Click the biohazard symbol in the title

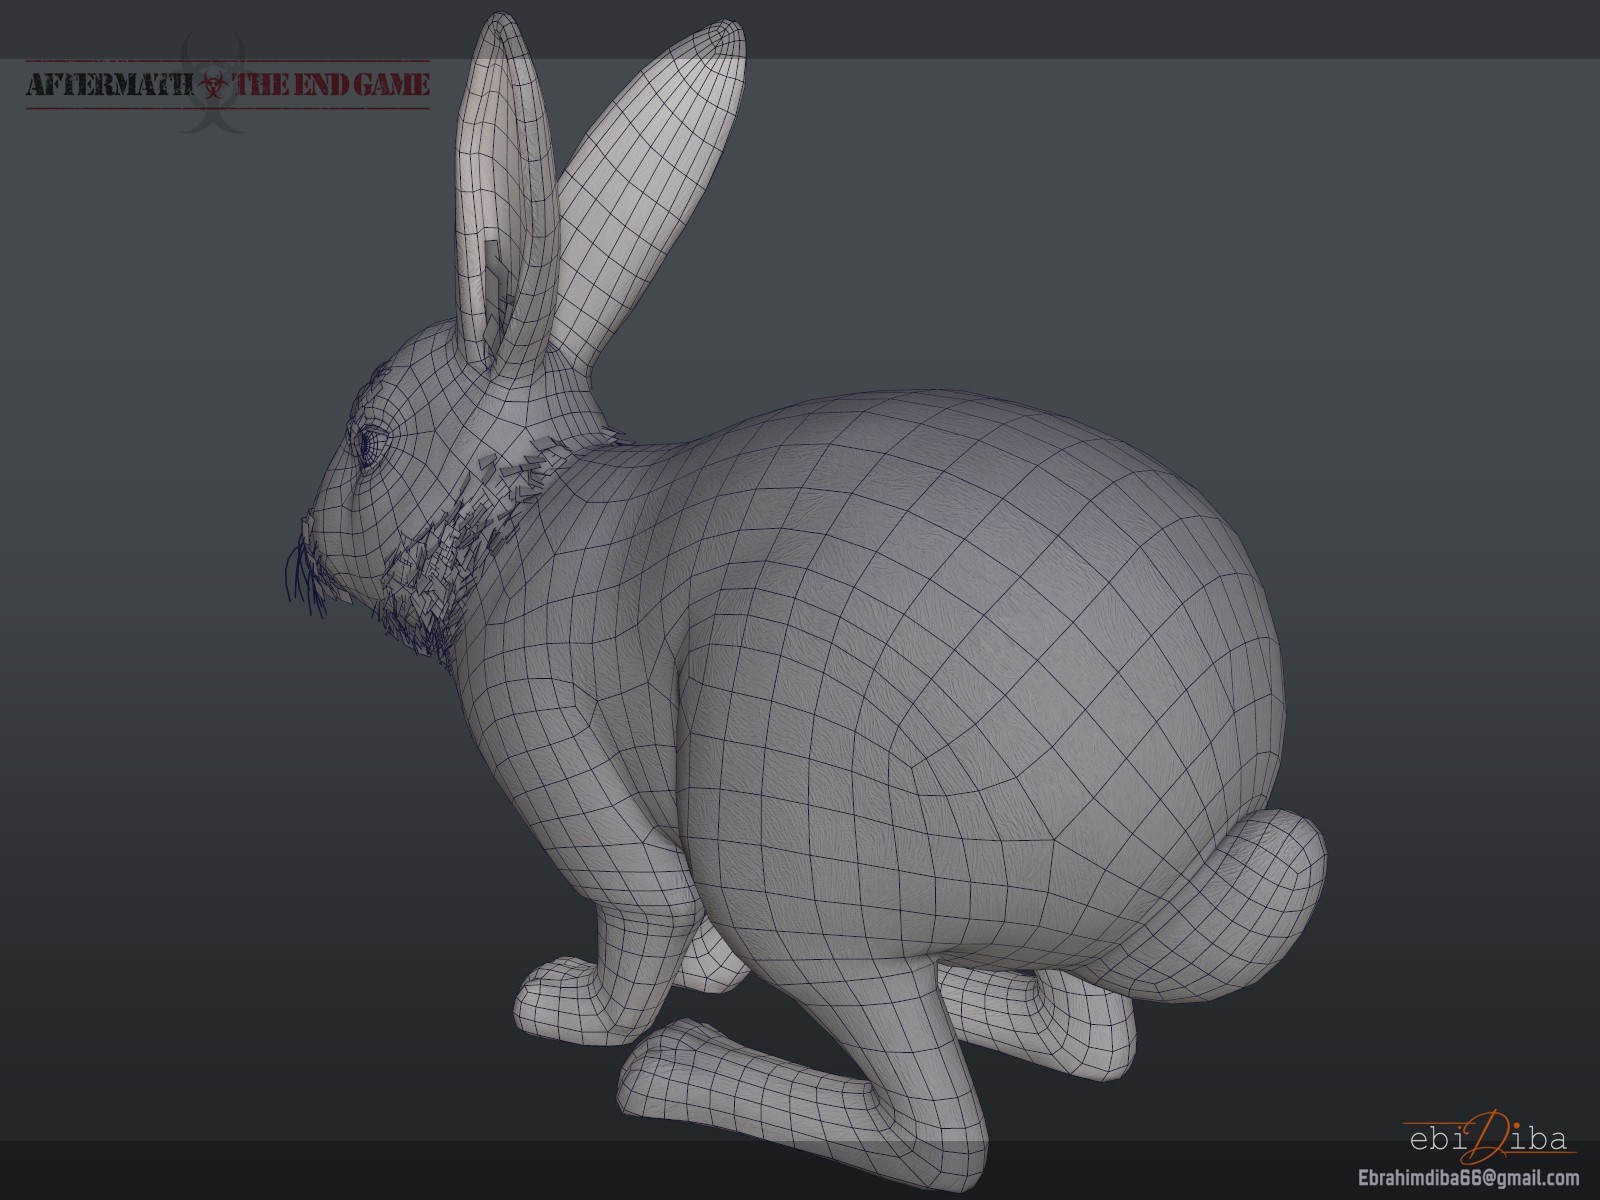[214, 86]
